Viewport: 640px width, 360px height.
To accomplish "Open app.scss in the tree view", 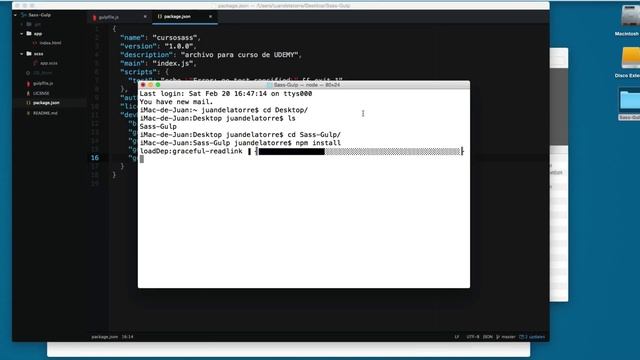I will 49,63.
